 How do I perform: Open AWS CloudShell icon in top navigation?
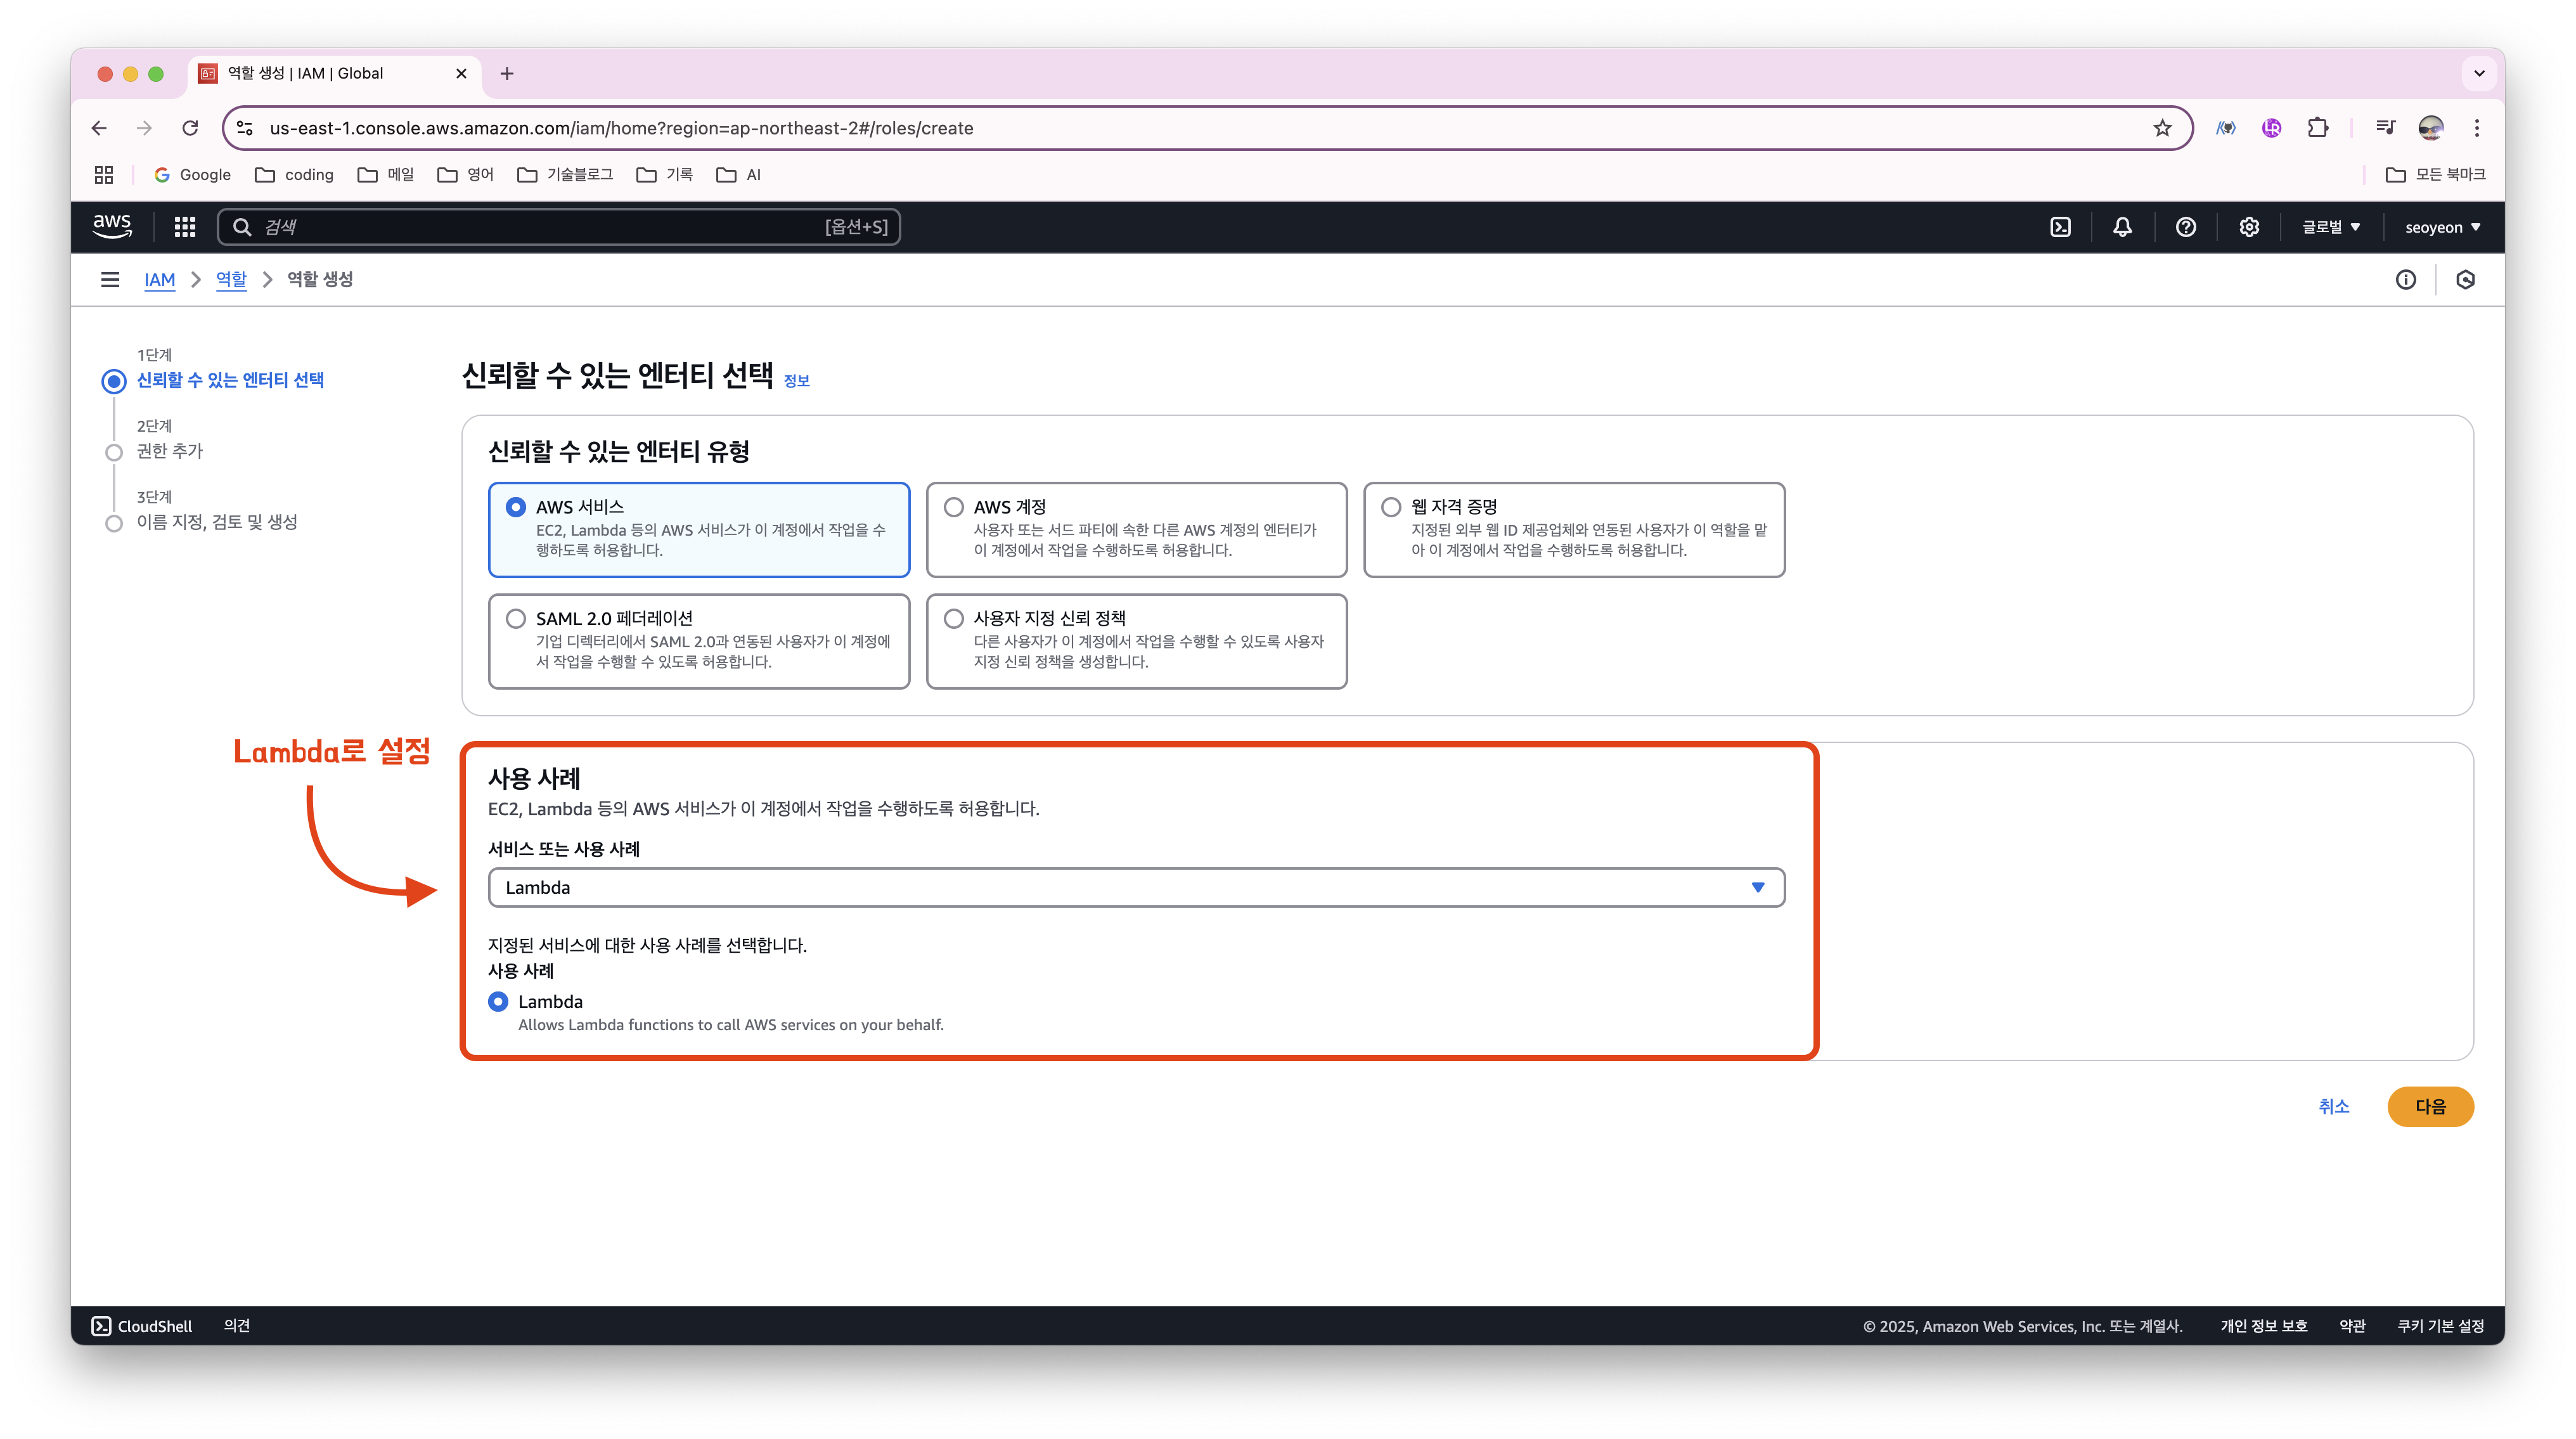[2060, 227]
